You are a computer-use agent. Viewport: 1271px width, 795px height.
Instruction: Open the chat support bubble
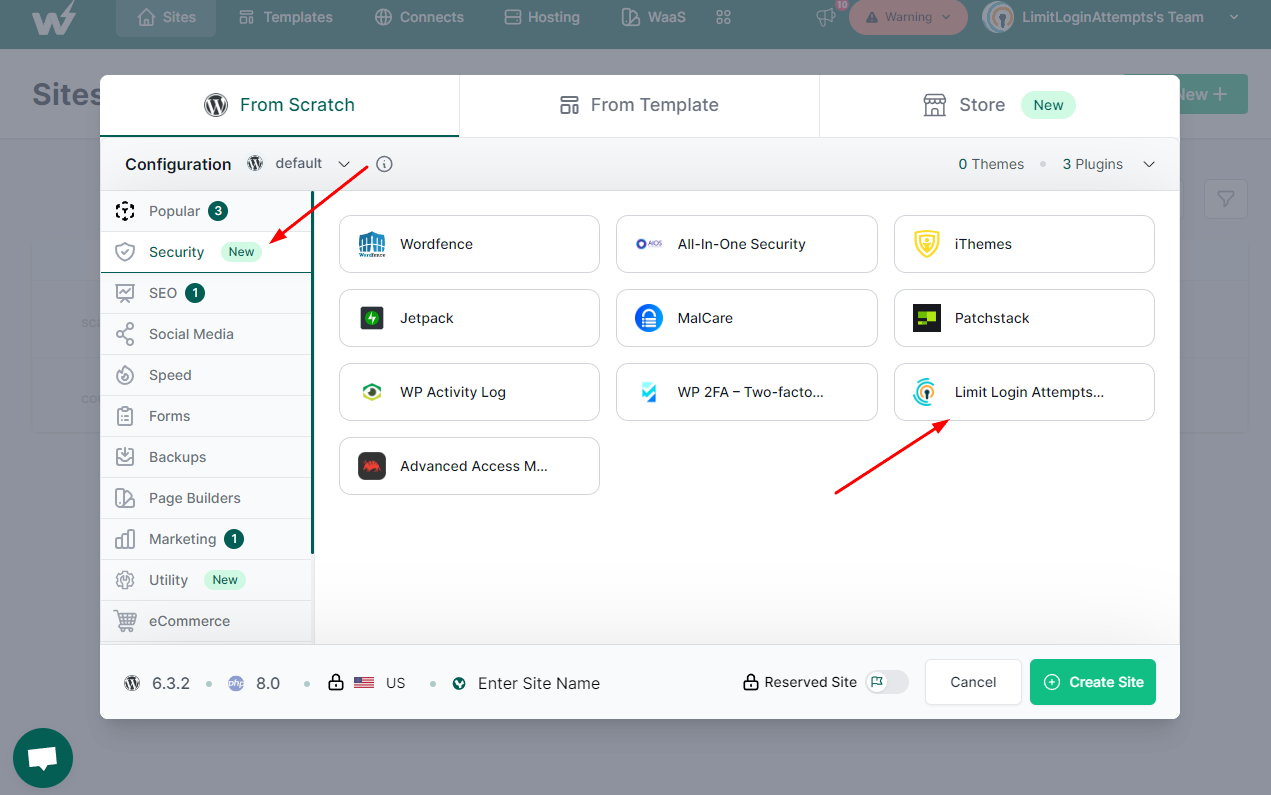pyautogui.click(x=43, y=758)
